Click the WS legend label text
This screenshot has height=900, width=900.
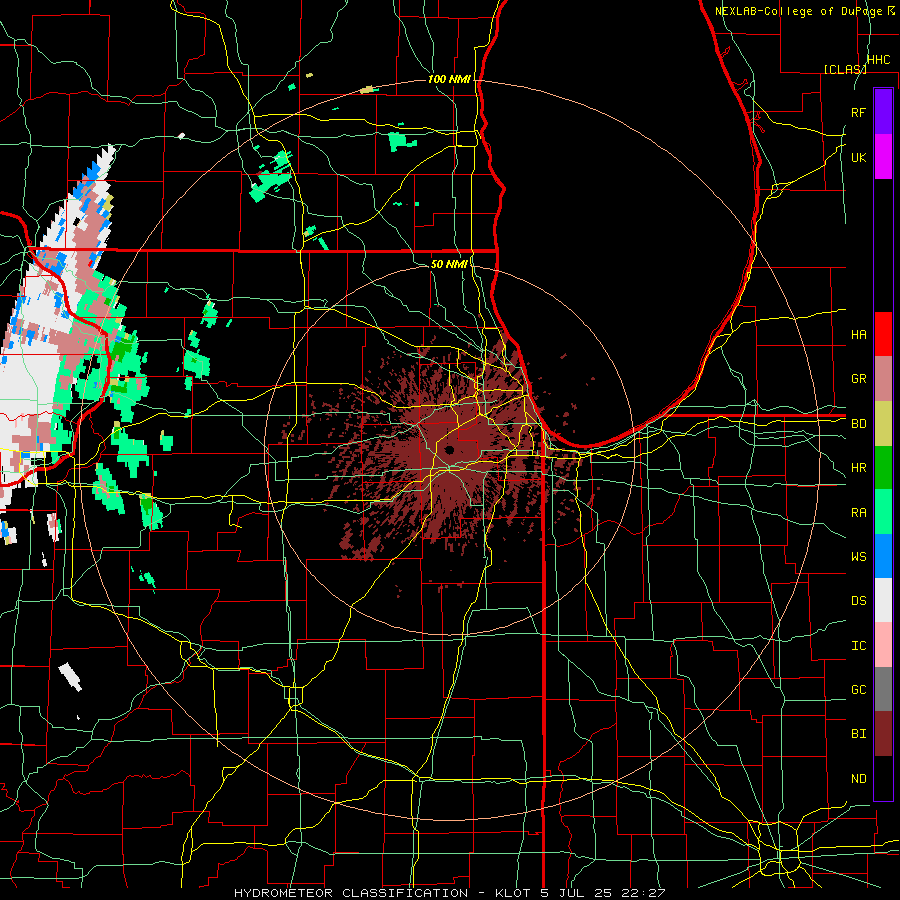coord(859,557)
